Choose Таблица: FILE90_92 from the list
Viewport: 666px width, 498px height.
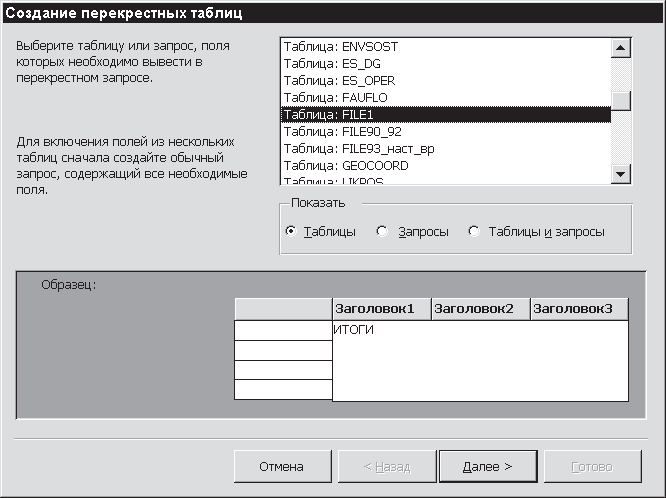[345, 132]
